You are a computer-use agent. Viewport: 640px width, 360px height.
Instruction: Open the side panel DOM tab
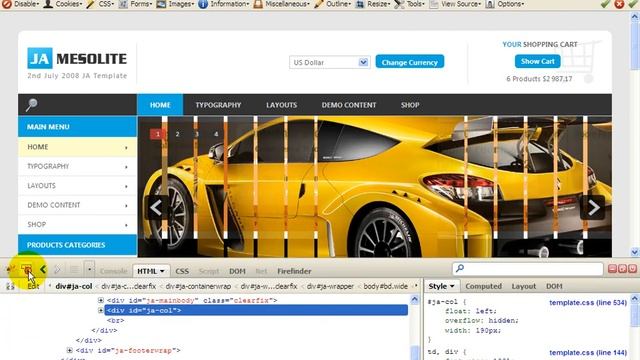click(x=554, y=286)
